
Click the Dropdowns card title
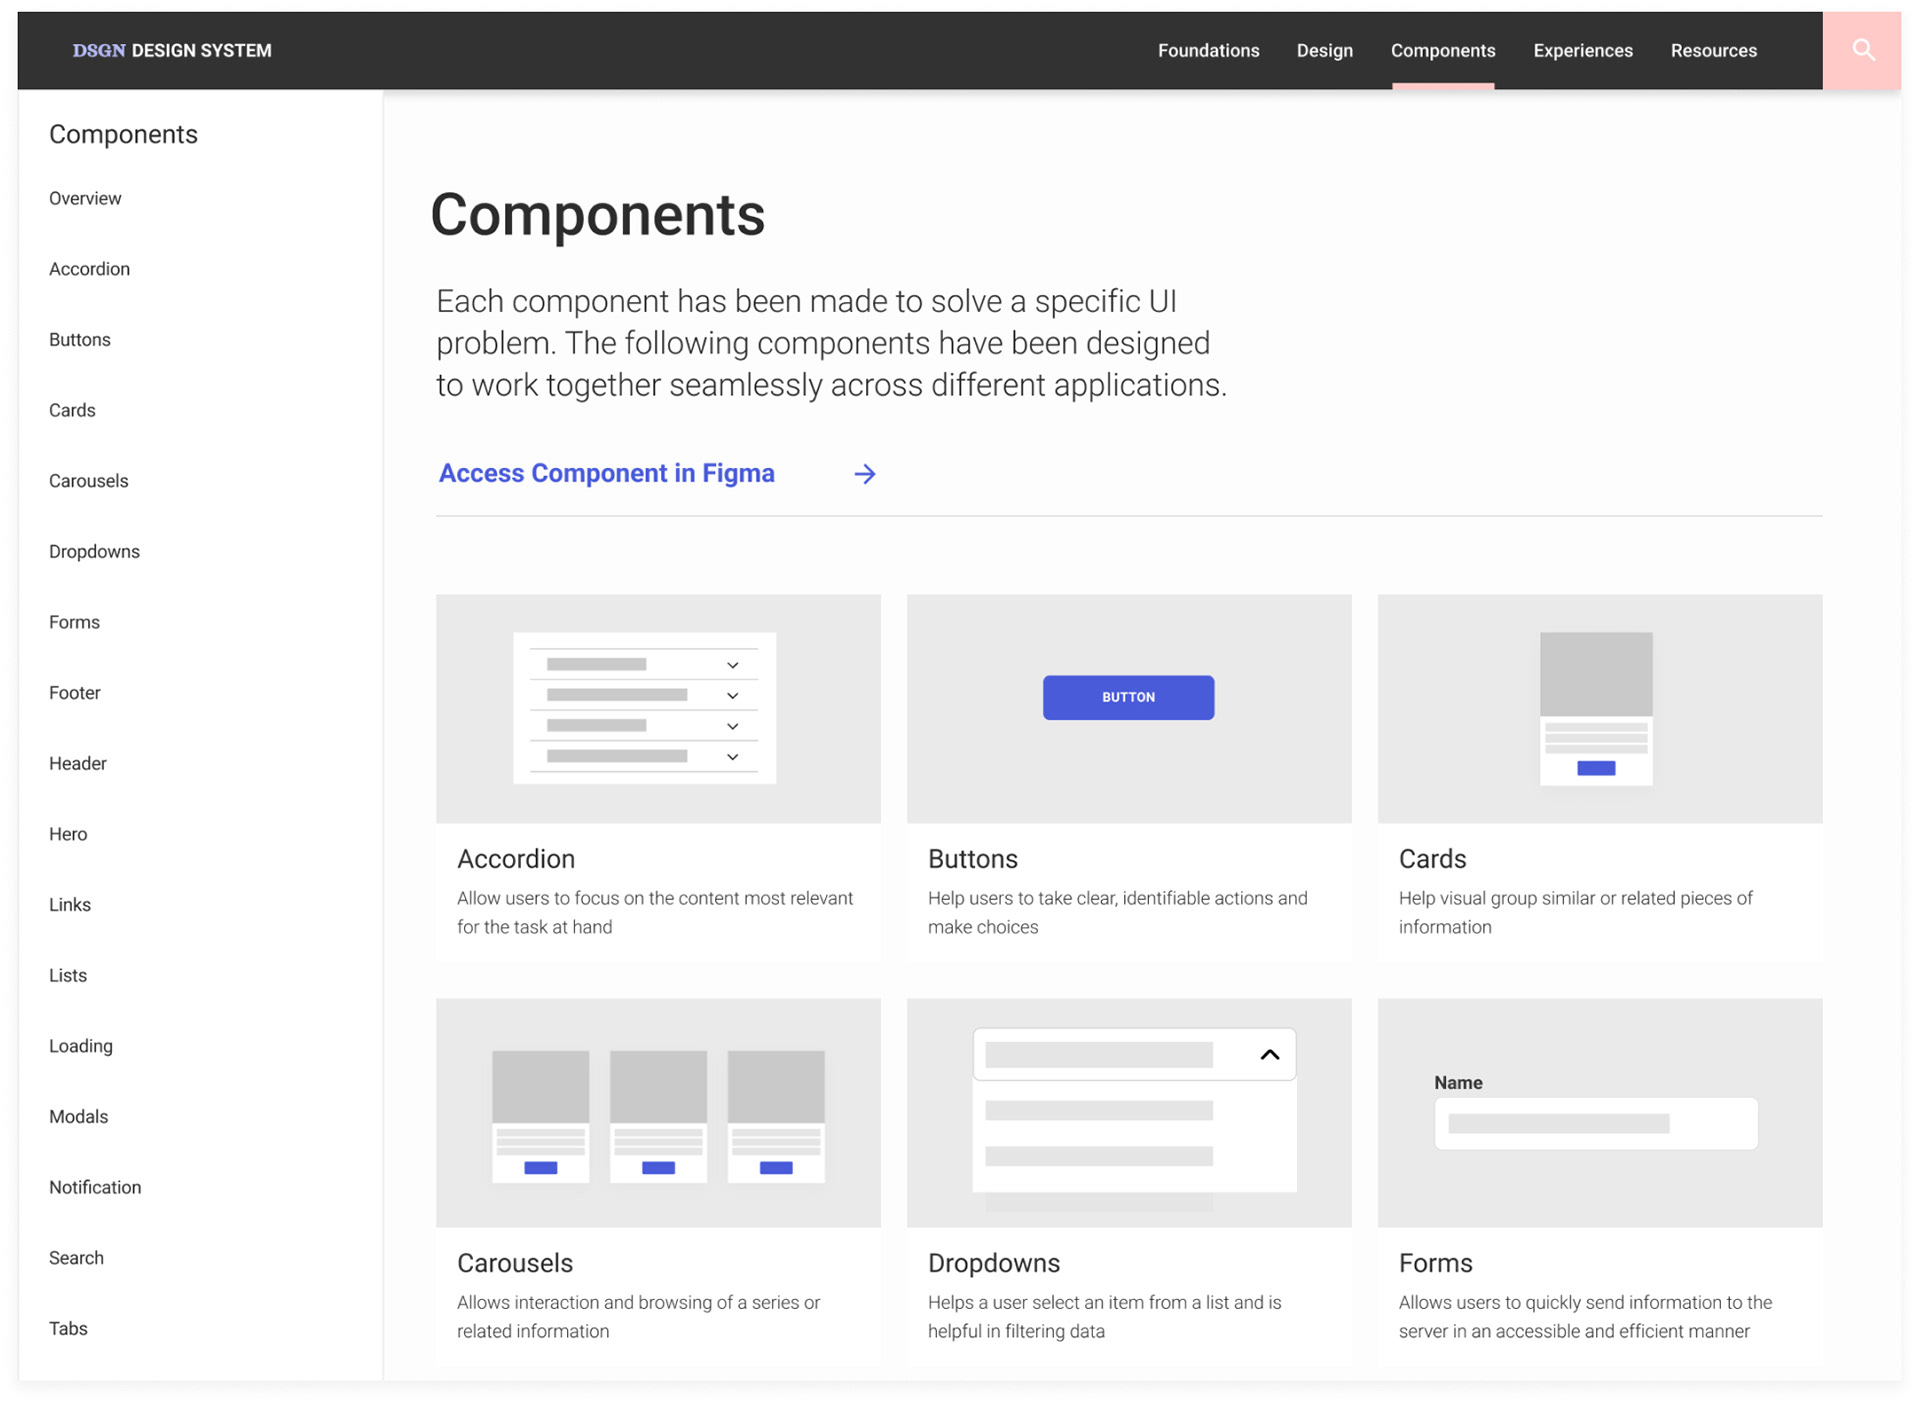993,1263
